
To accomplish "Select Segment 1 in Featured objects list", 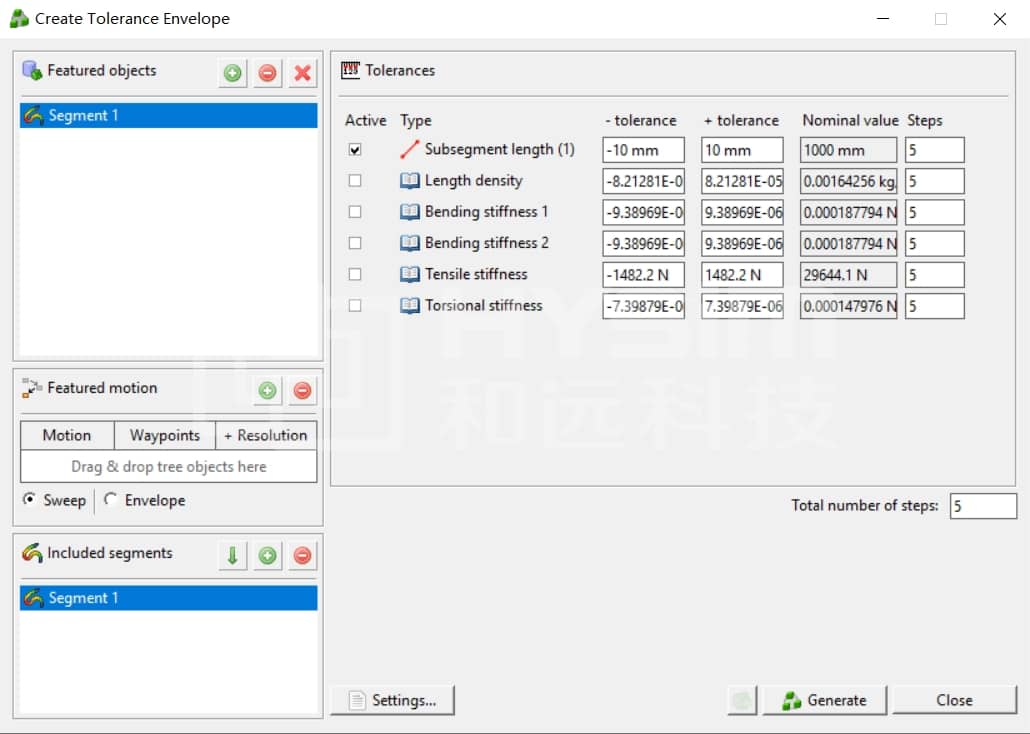I will coord(168,116).
